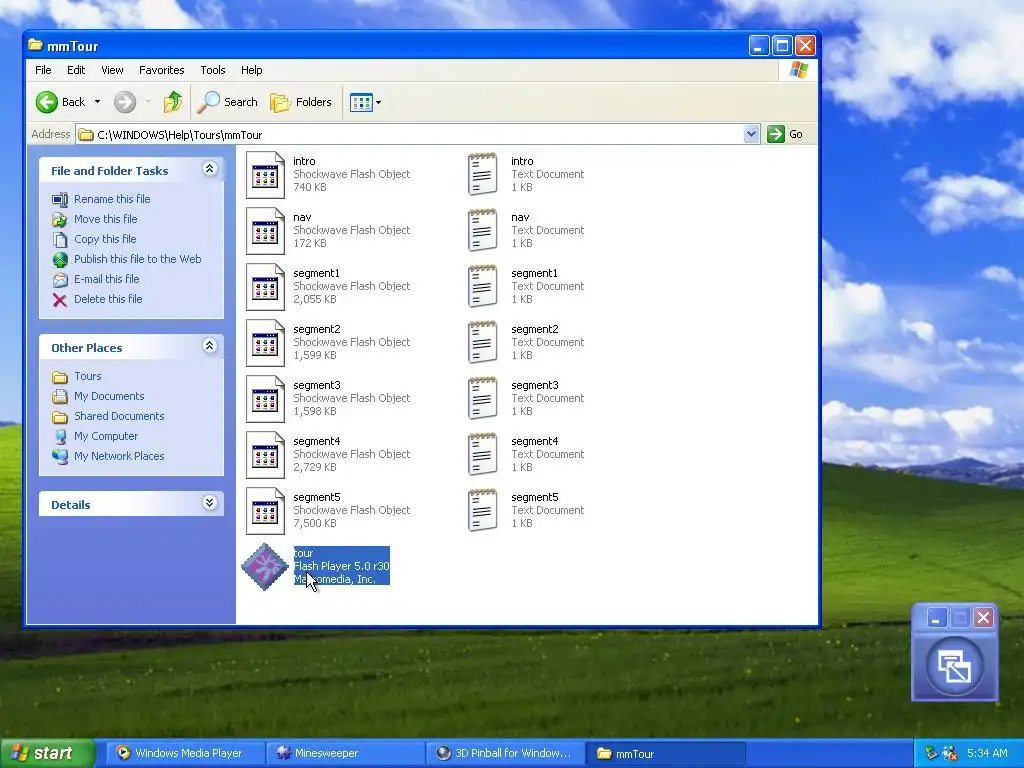
Task: Click the Windows flag logo in menu bar
Action: click(799, 70)
